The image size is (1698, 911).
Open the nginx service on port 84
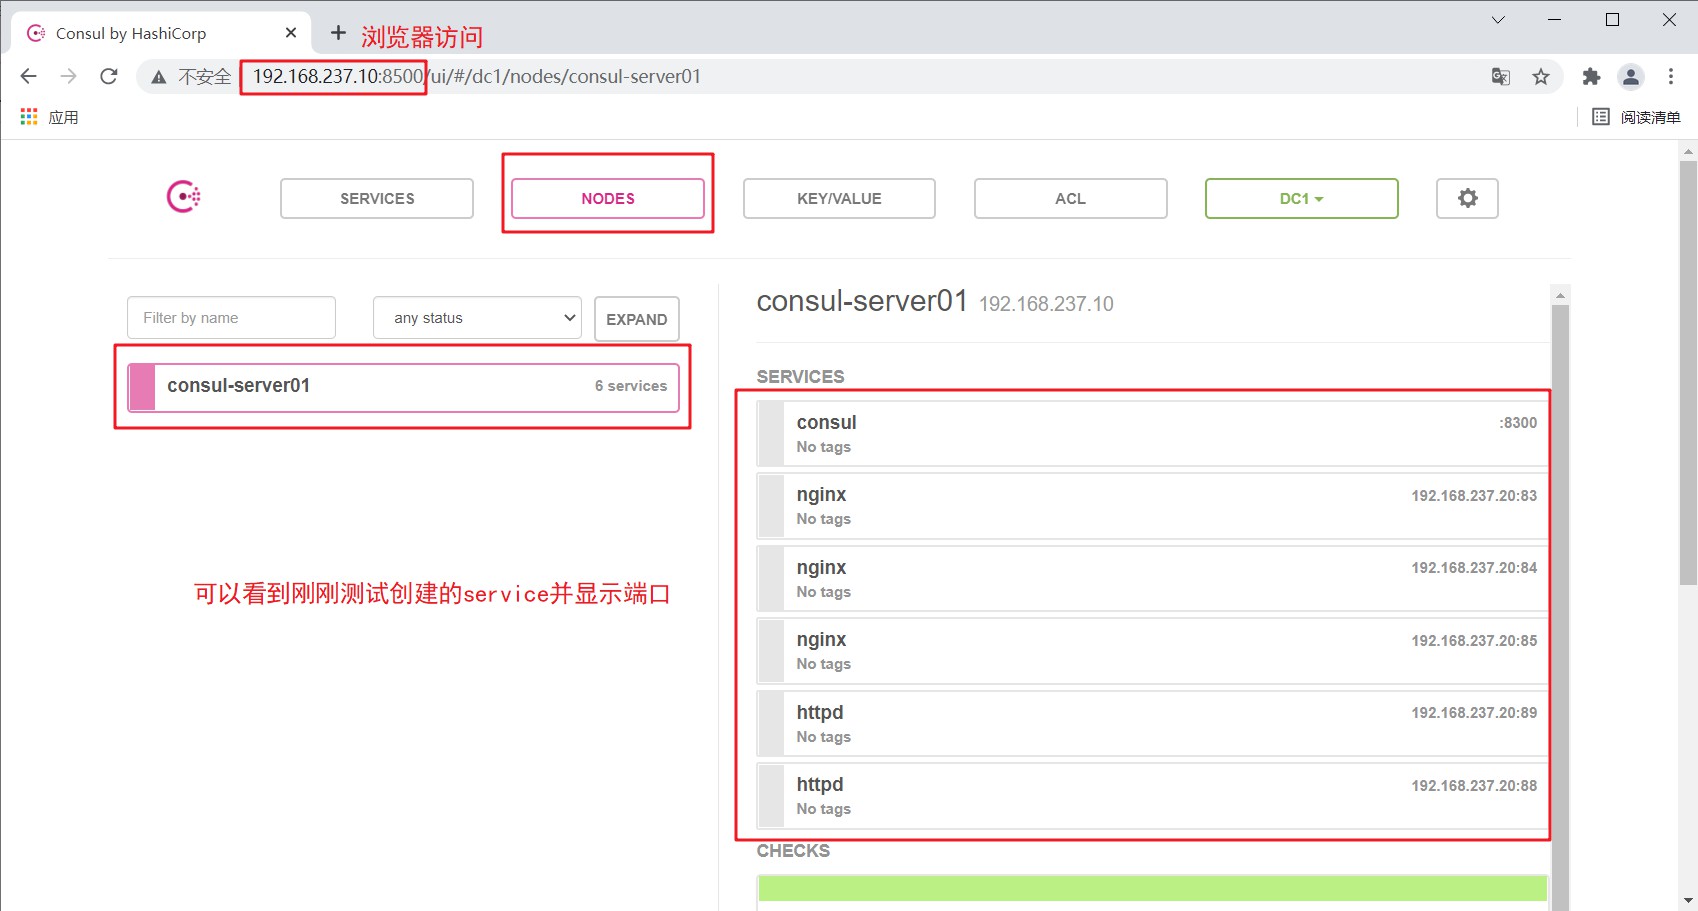1152,579
